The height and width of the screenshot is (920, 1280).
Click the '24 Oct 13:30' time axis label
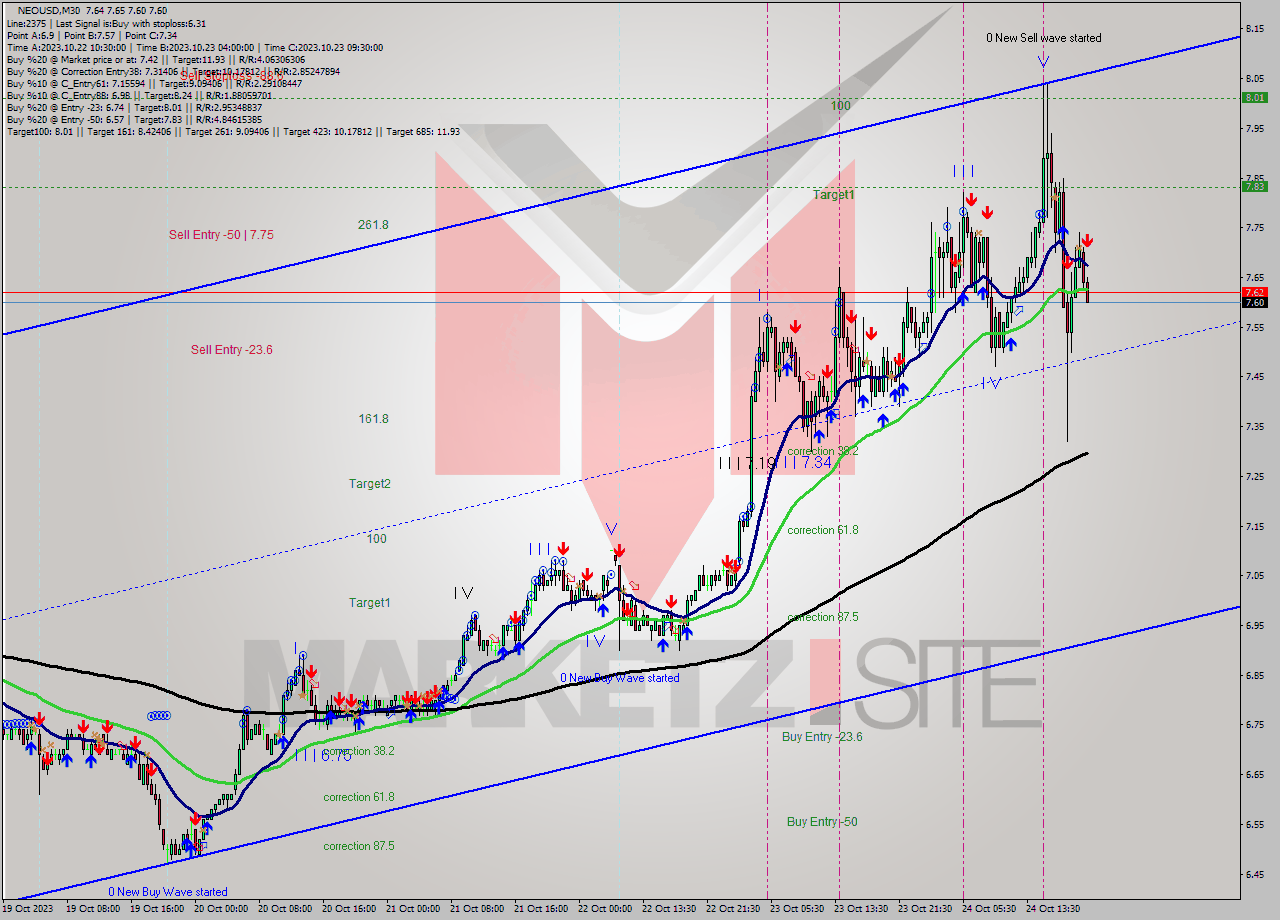click(1053, 909)
